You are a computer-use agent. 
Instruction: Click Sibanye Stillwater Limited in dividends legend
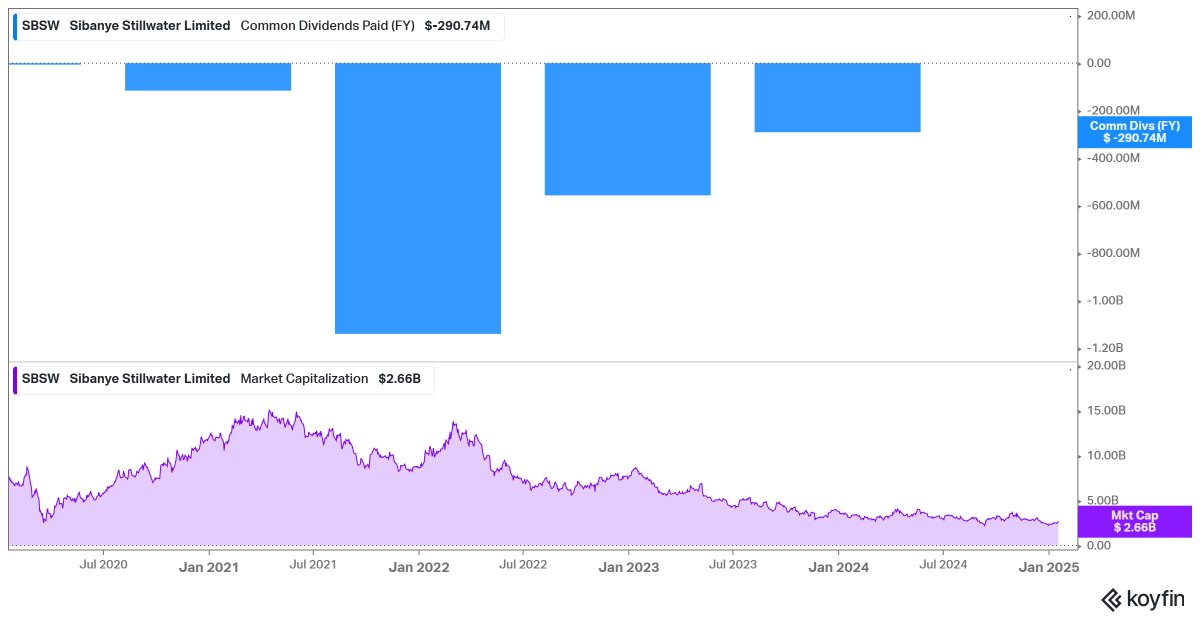[150, 26]
